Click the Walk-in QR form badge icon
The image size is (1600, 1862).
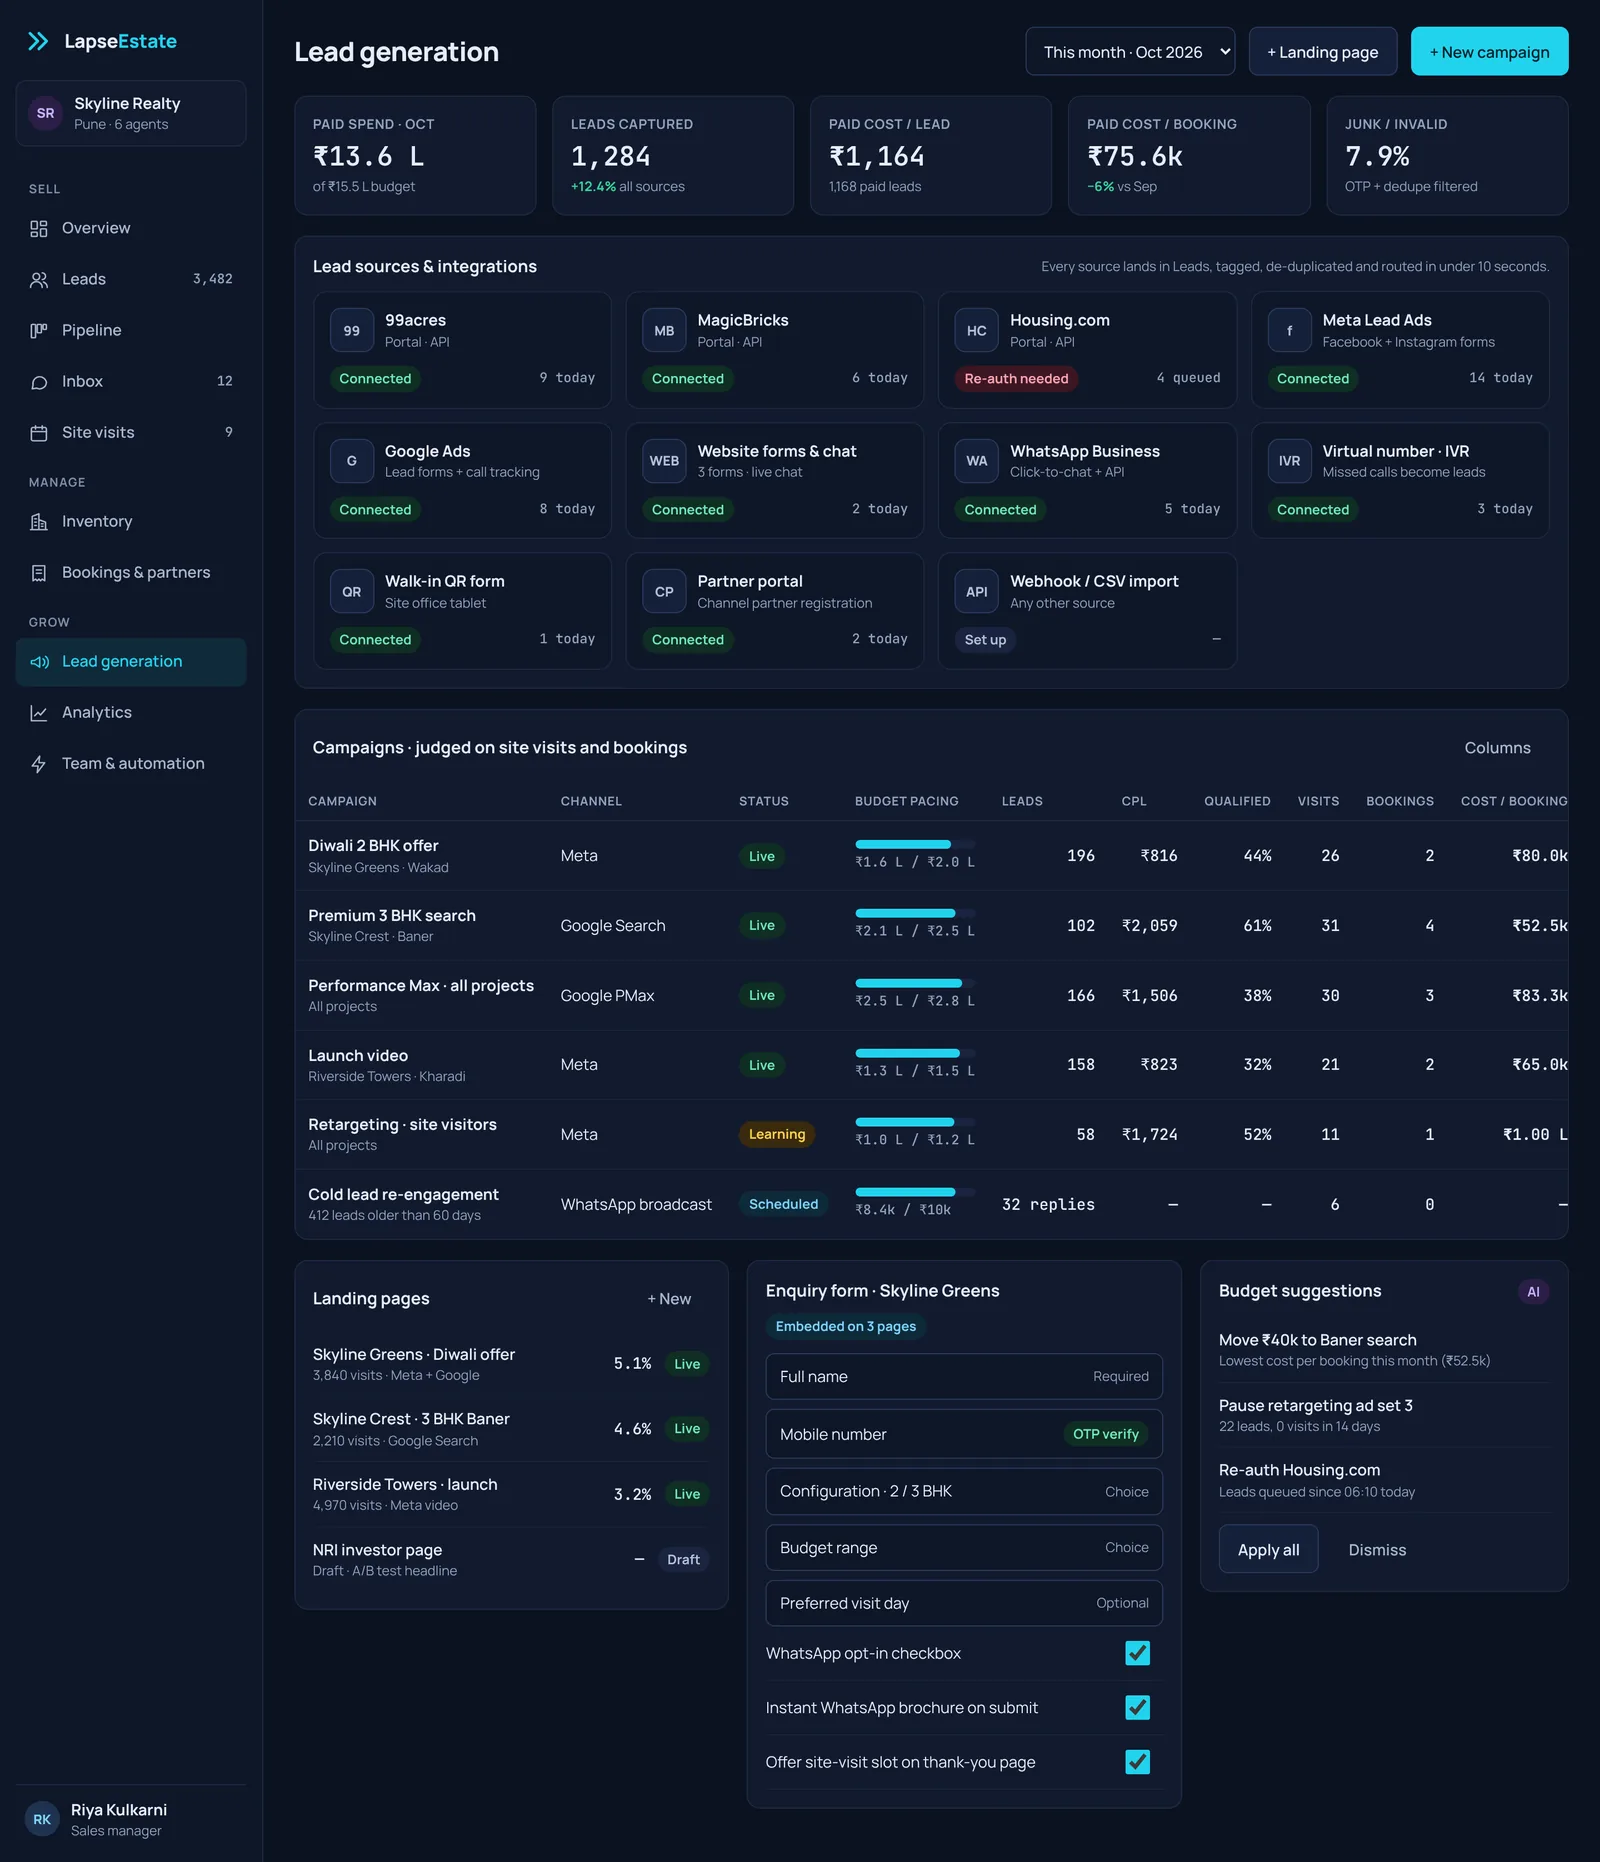(x=352, y=592)
